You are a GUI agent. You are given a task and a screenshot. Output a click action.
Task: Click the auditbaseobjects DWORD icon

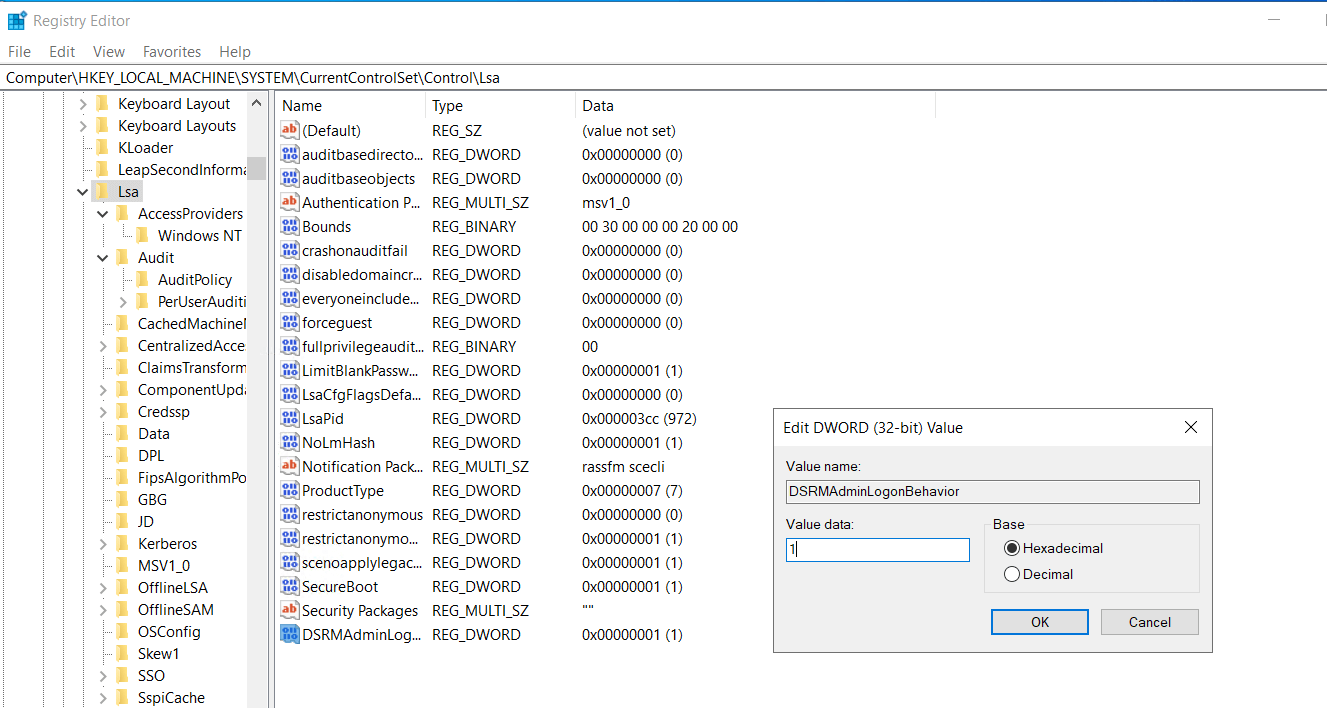[x=290, y=178]
